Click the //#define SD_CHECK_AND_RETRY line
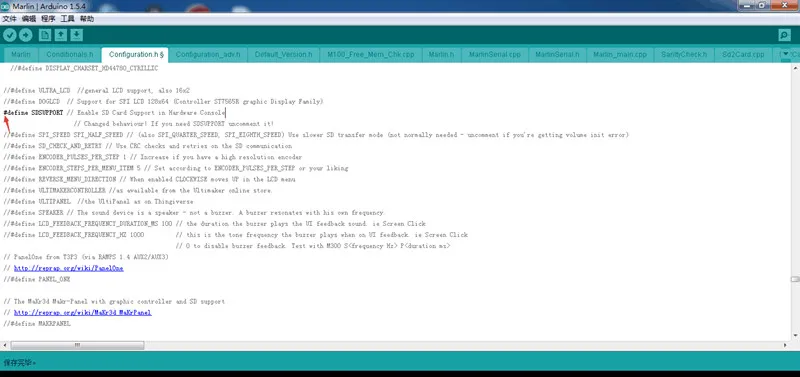Screen dimensions: 800x377 click(148, 146)
